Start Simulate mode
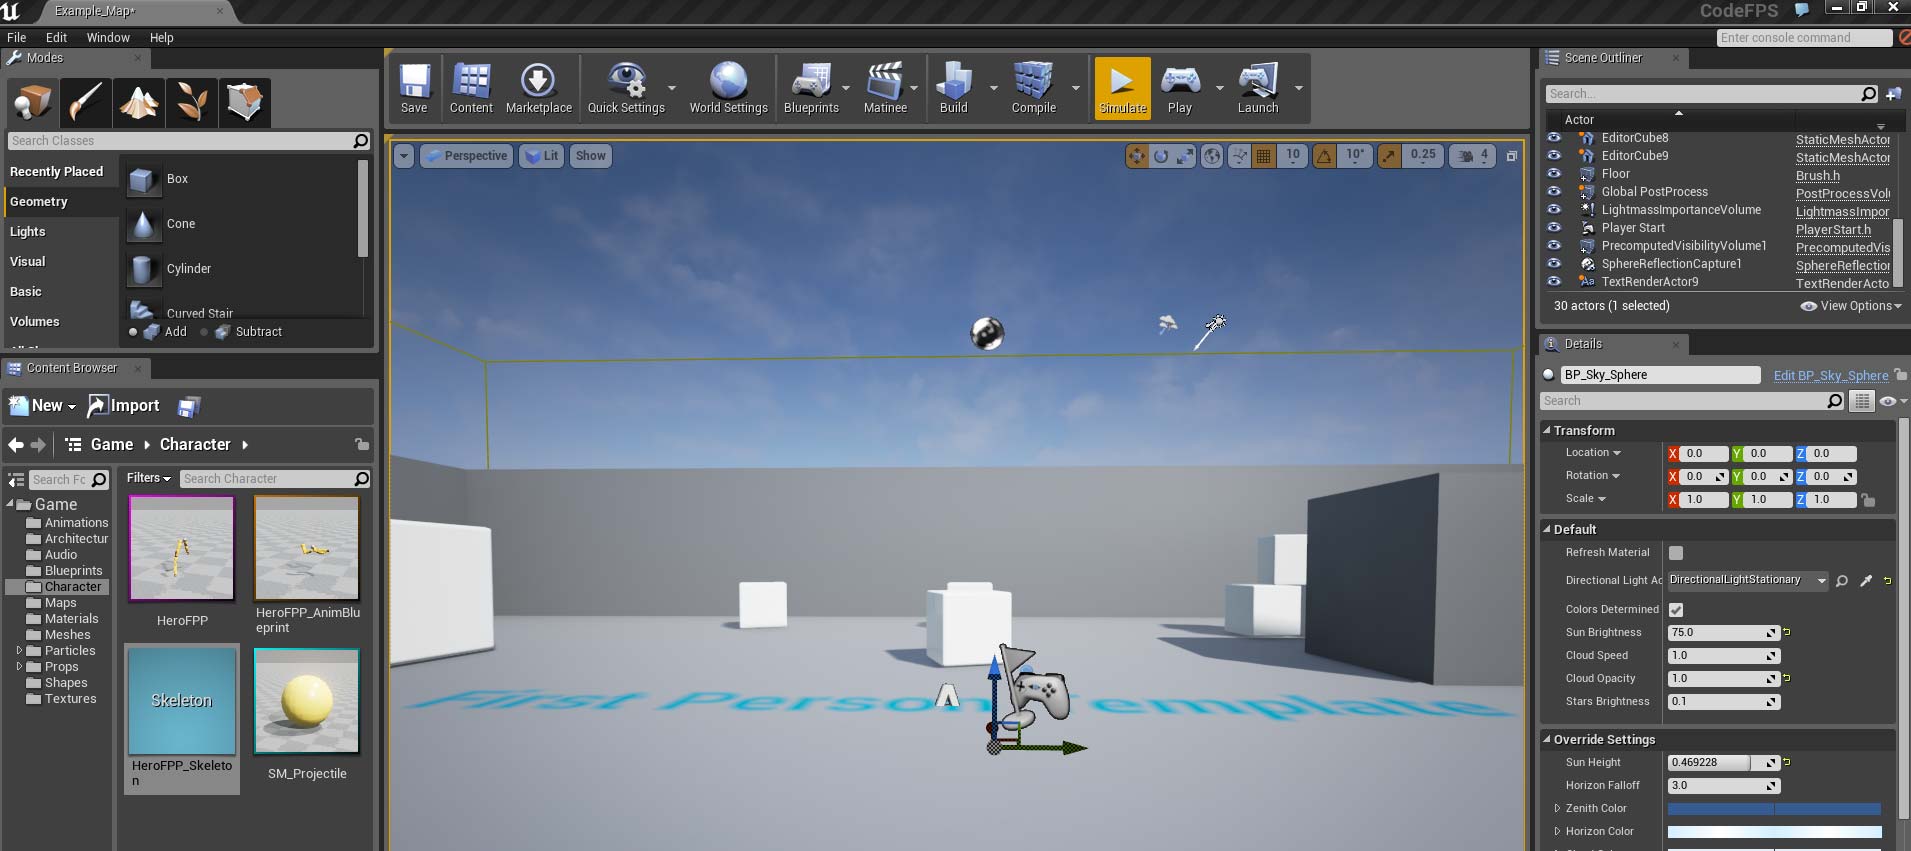 [x=1122, y=89]
